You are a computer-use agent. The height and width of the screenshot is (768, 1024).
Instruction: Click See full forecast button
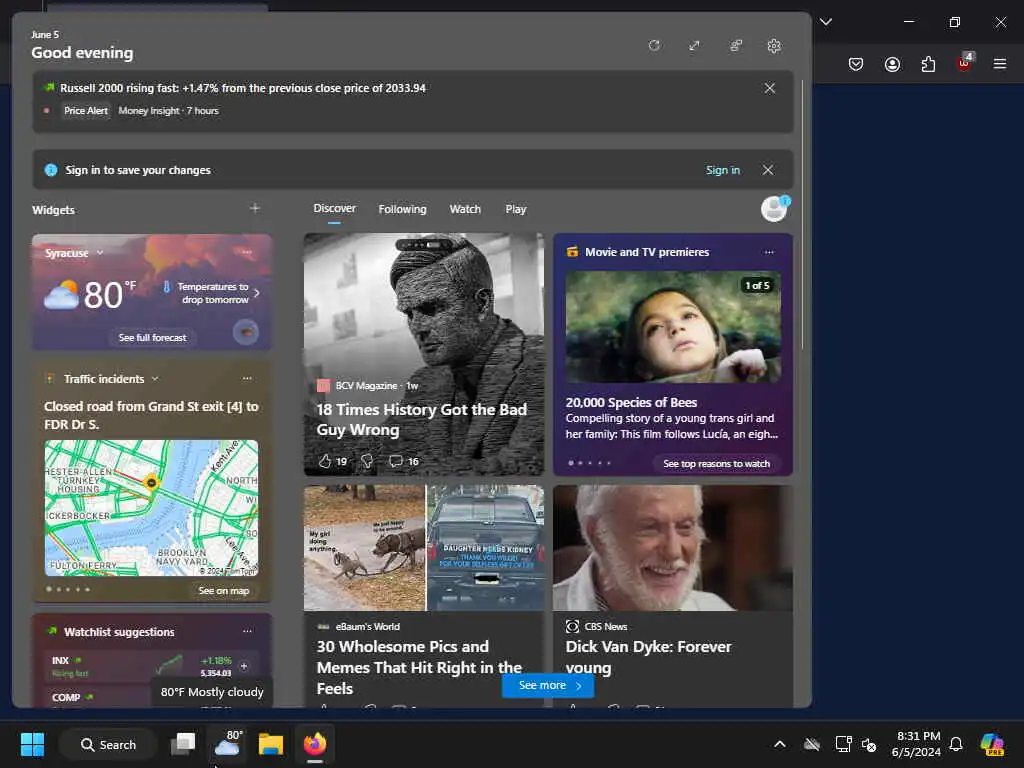(x=152, y=338)
